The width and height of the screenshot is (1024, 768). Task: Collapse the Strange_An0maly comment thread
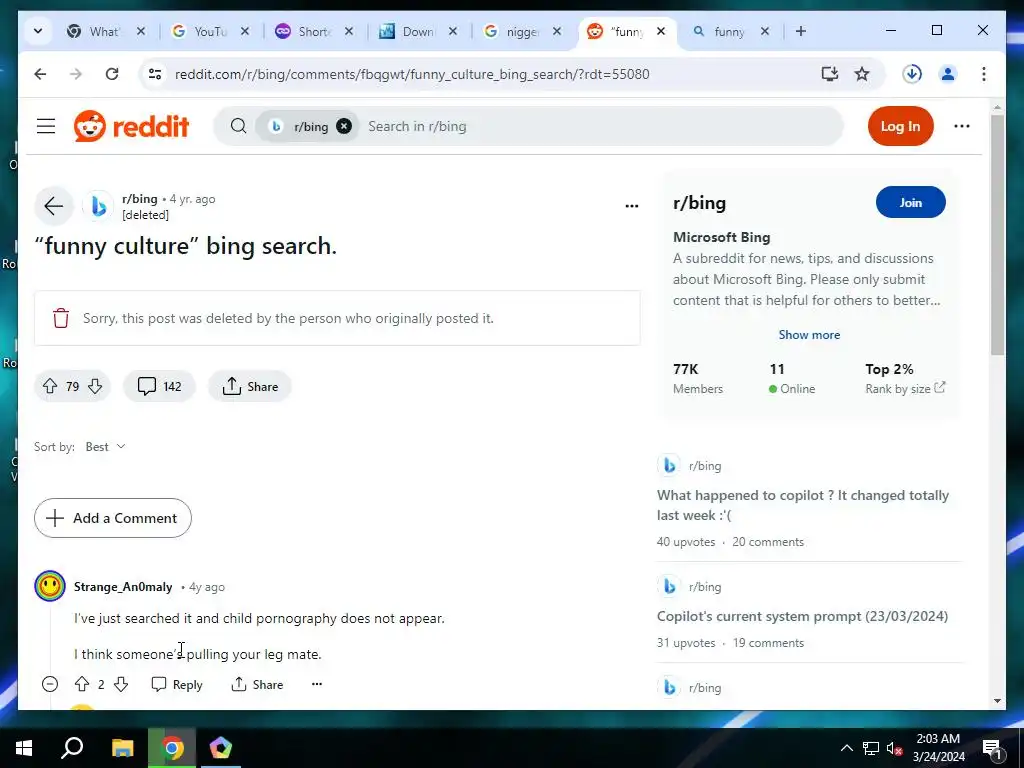click(50, 684)
